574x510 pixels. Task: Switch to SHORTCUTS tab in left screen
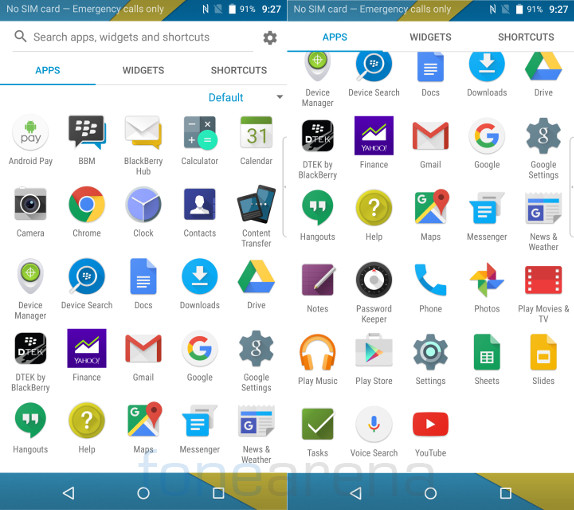pos(239,70)
